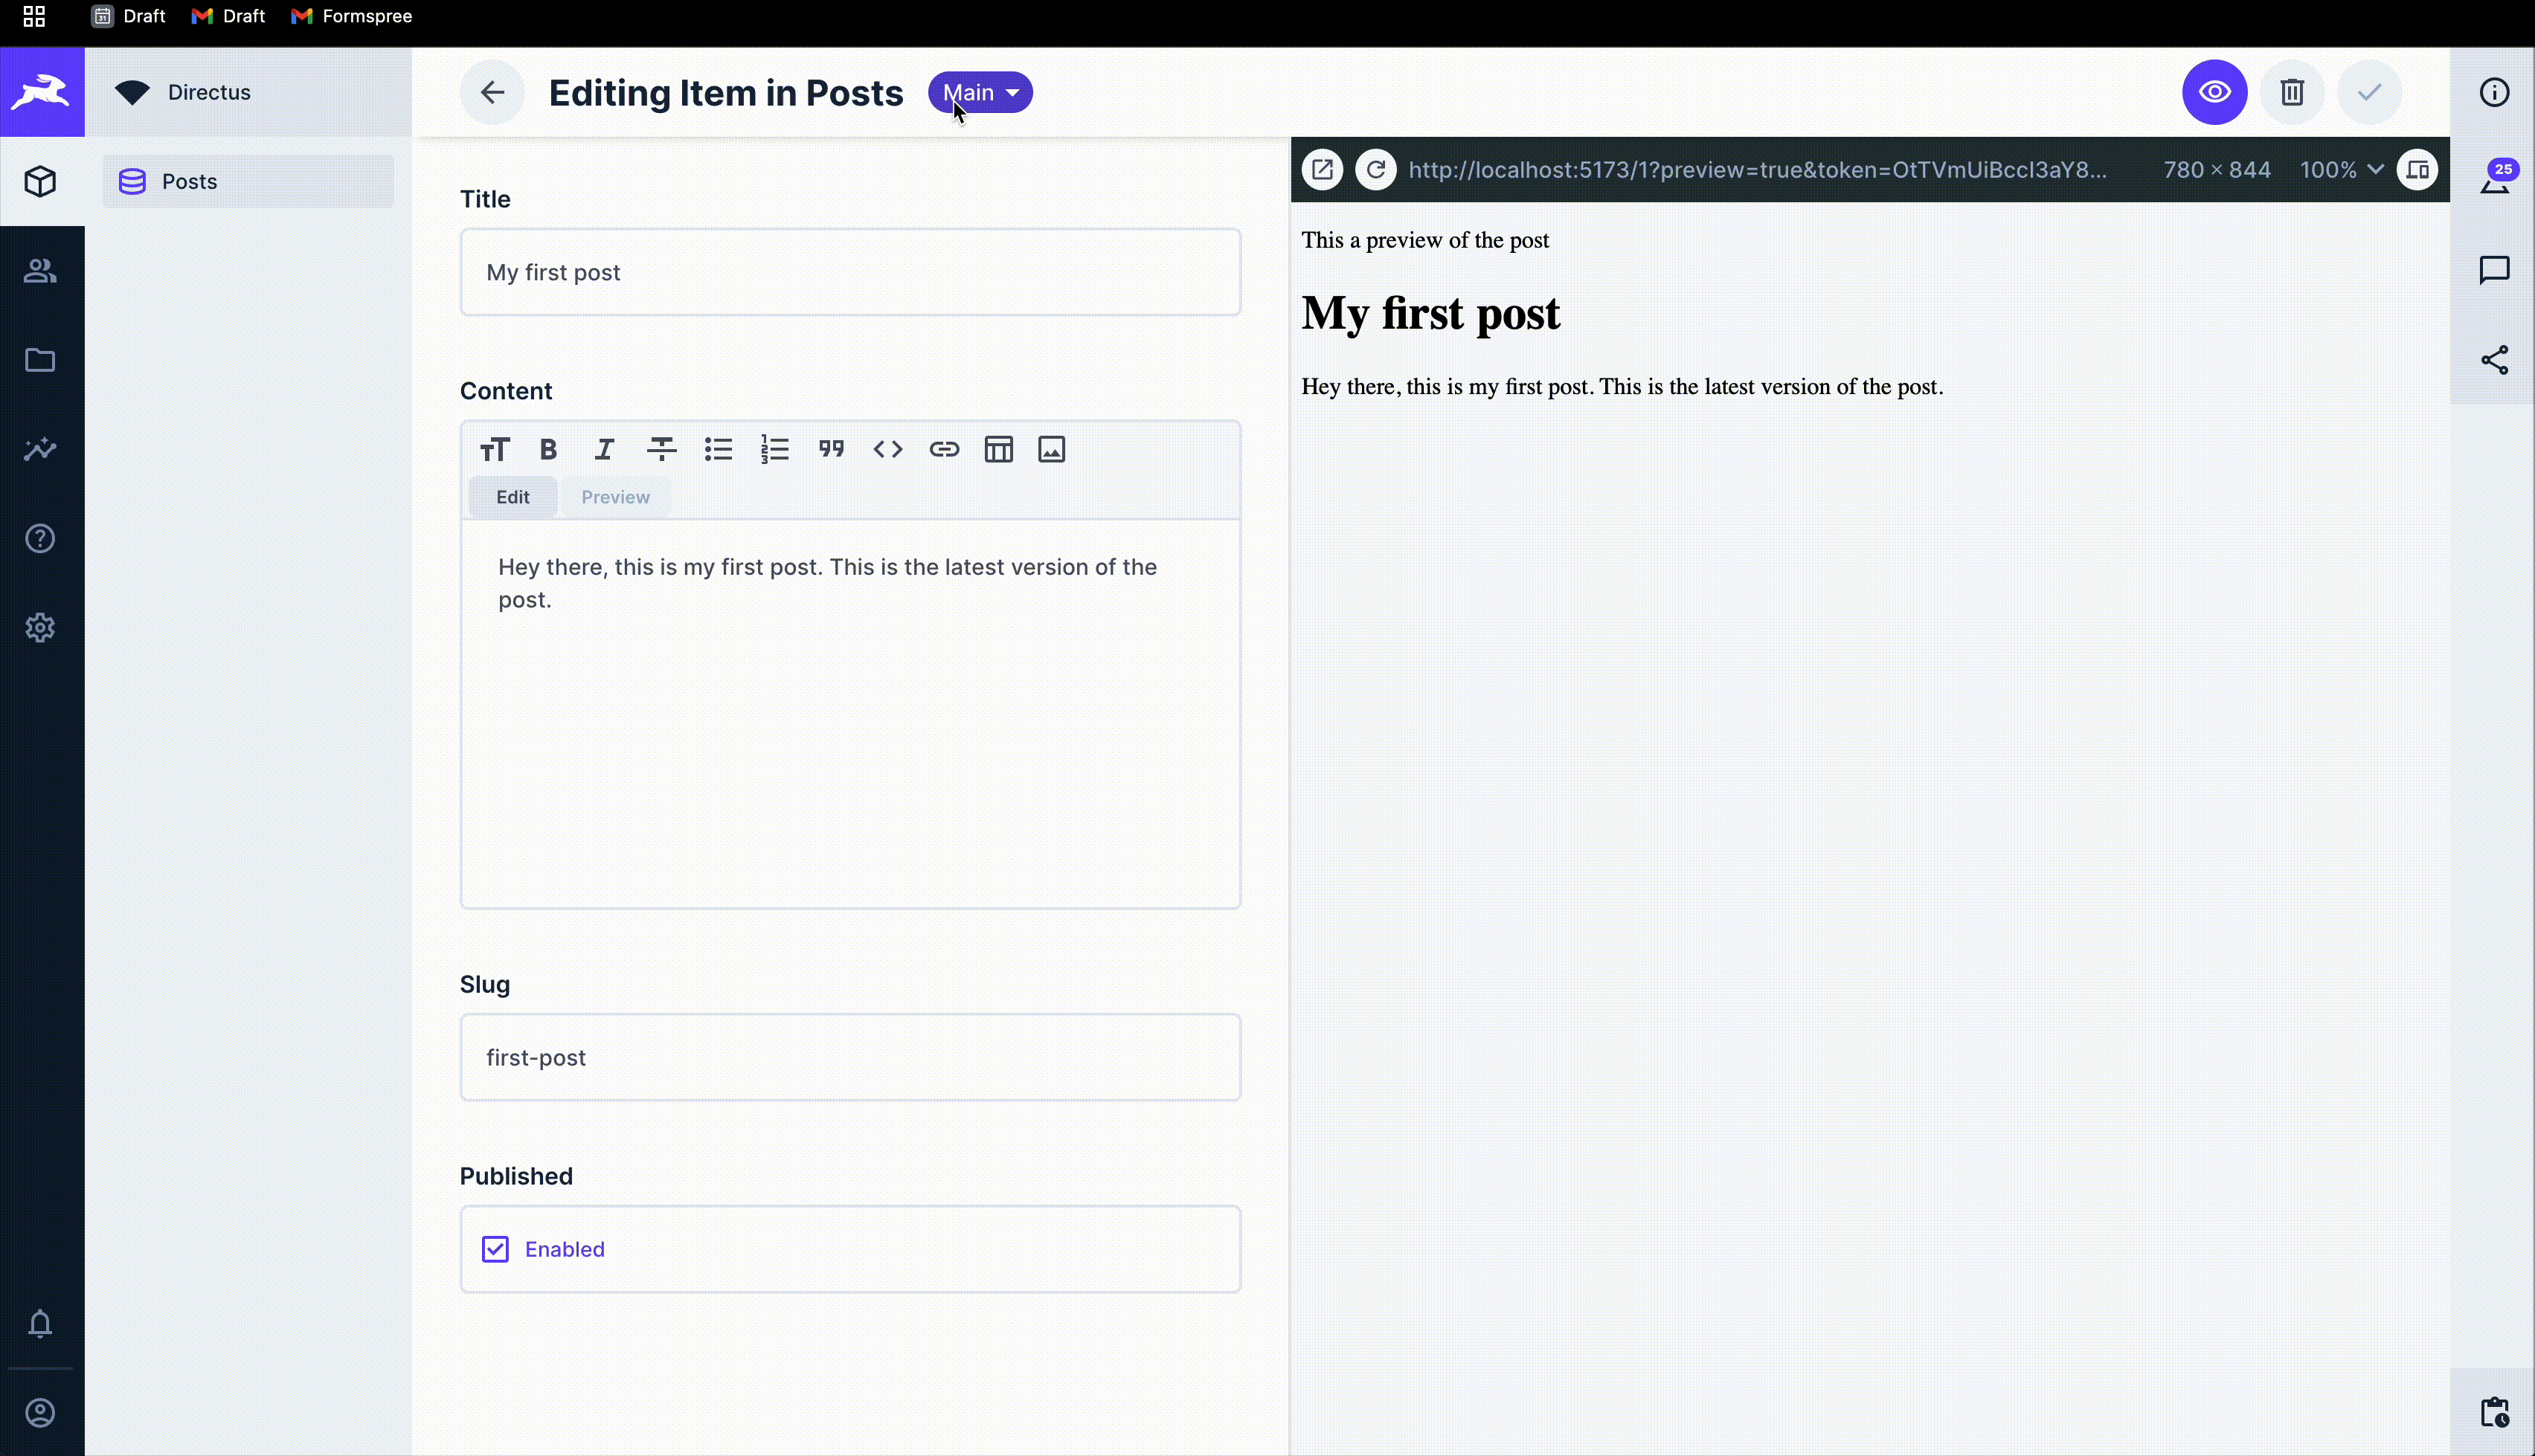Save the item with the checkmark icon
Viewport: 2535px width, 1456px height.
pyautogui.click(x=2369, y=92)
